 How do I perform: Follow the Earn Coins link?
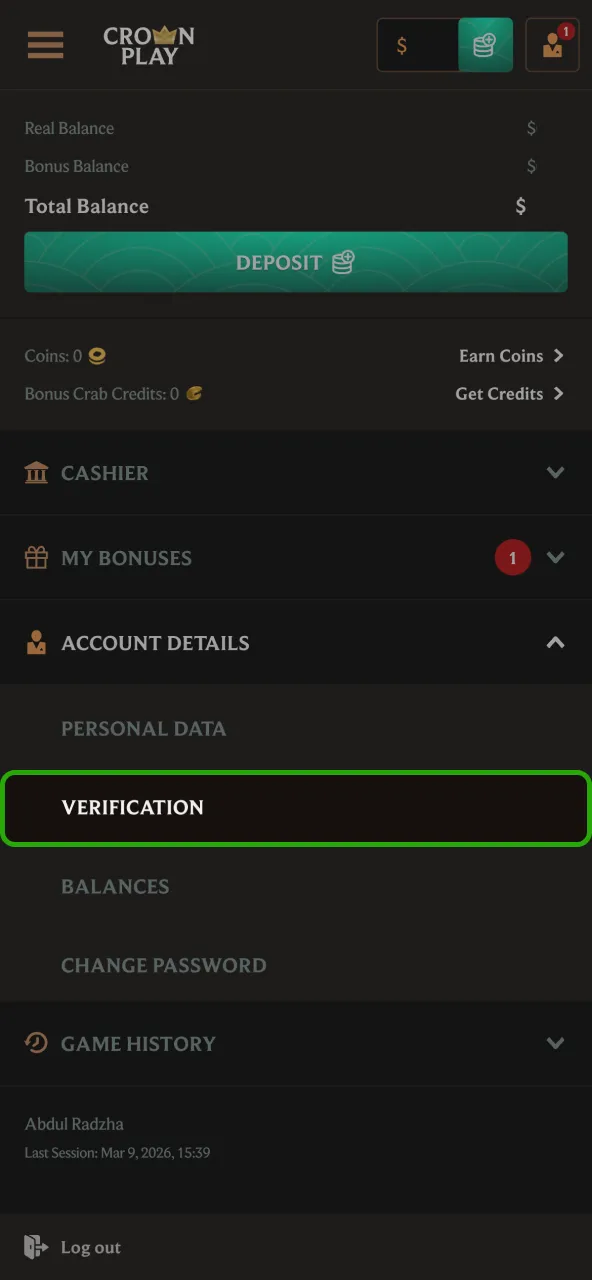pos(512,355)
